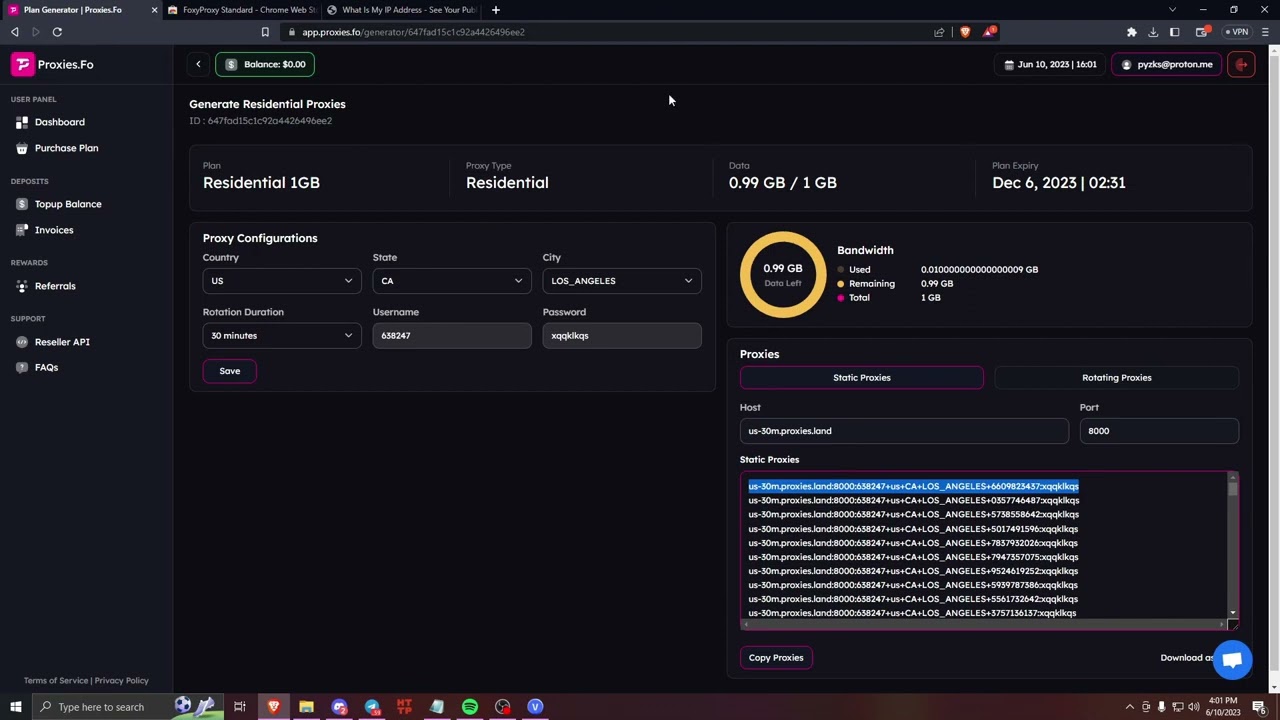Go to Topup Balance page

[59, 204]
